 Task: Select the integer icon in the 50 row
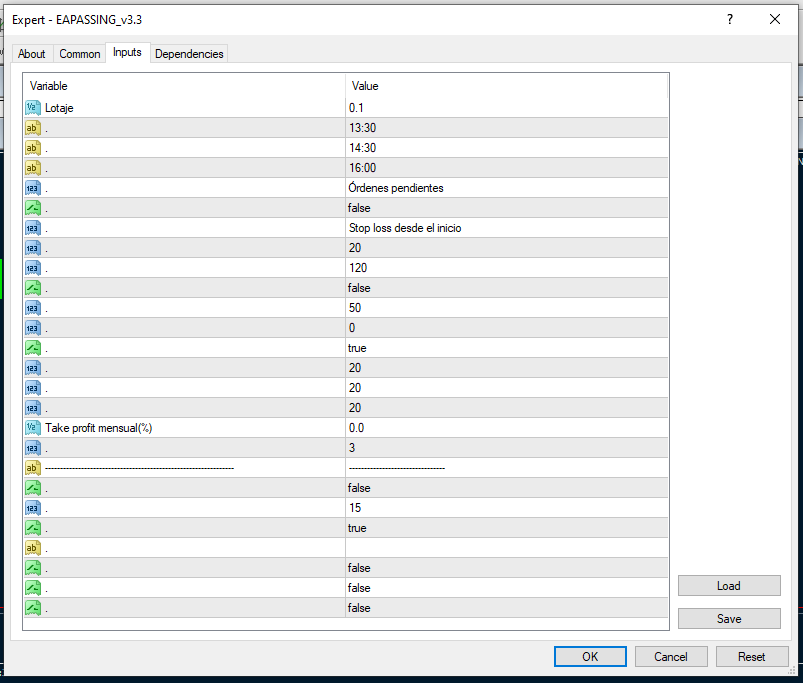coord(33,308)
